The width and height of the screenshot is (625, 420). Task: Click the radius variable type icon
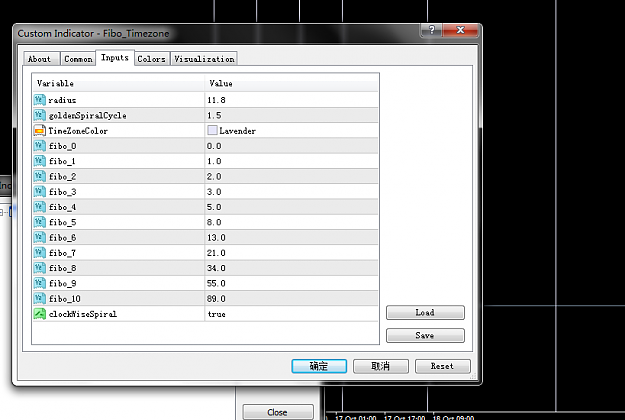pyautogui.click(x=39, y=100)
